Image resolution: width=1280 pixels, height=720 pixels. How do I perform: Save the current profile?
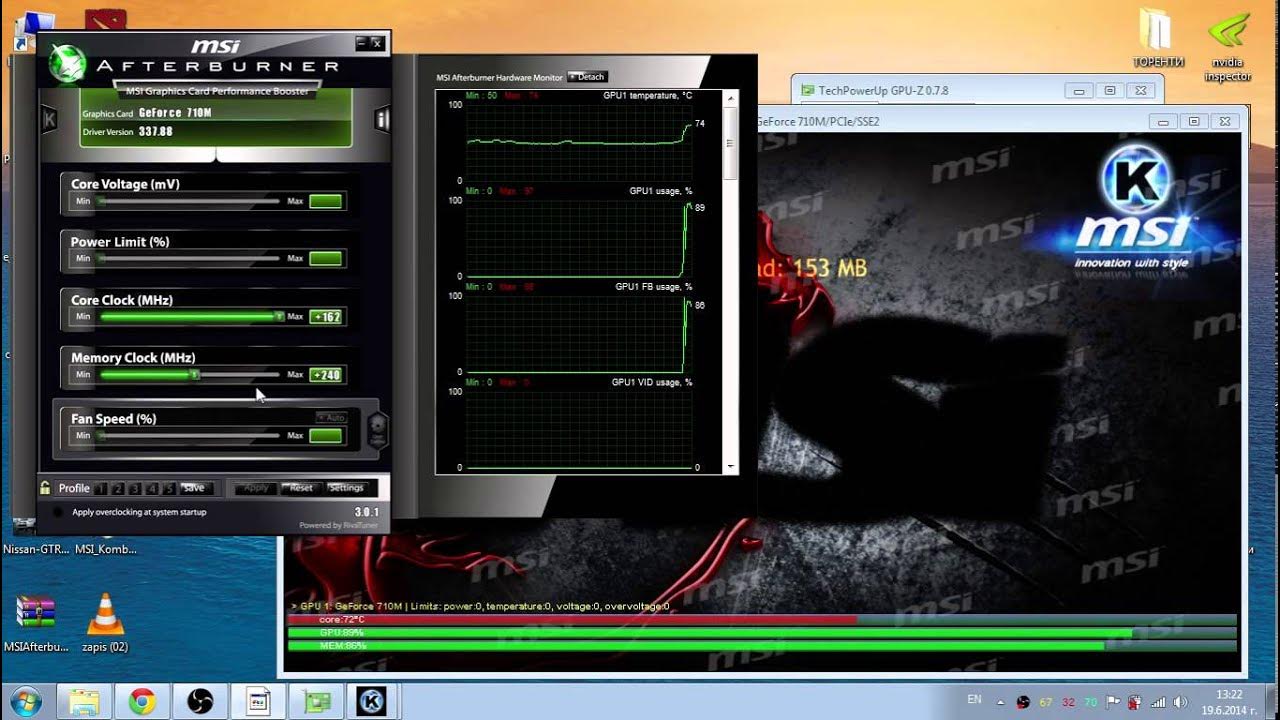[x=194, y=488]
